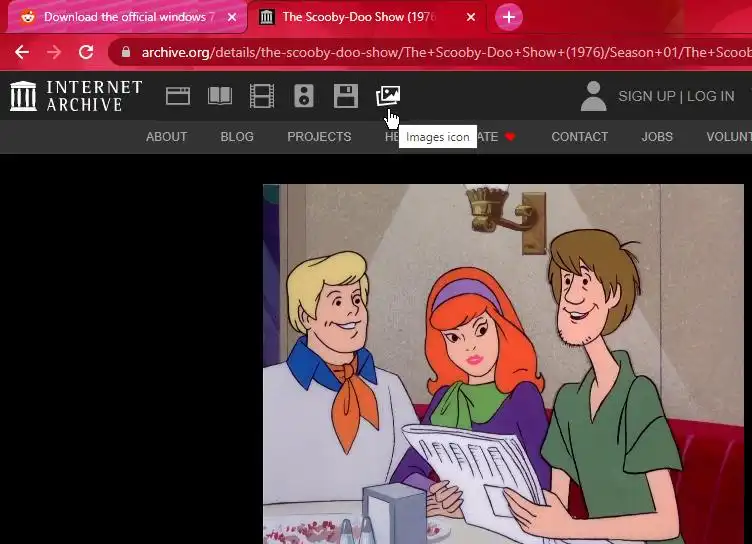
Task: Click the archive.org address bar
Action: 430,52
